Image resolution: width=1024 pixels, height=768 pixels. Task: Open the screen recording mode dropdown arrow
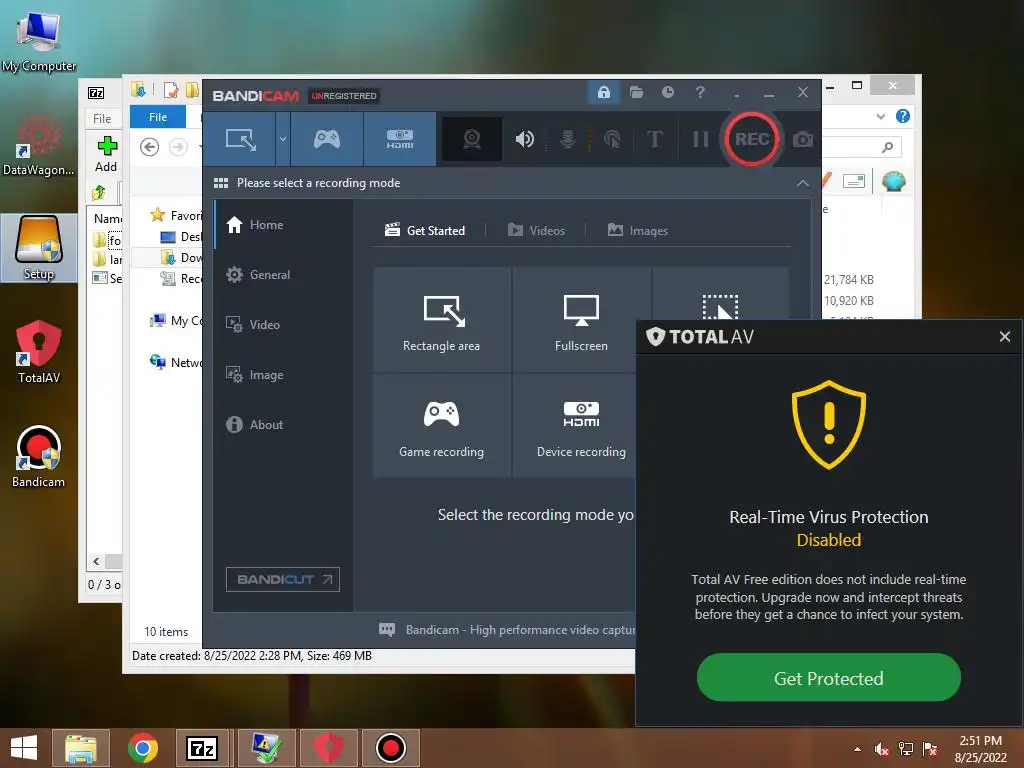point(283,139)
